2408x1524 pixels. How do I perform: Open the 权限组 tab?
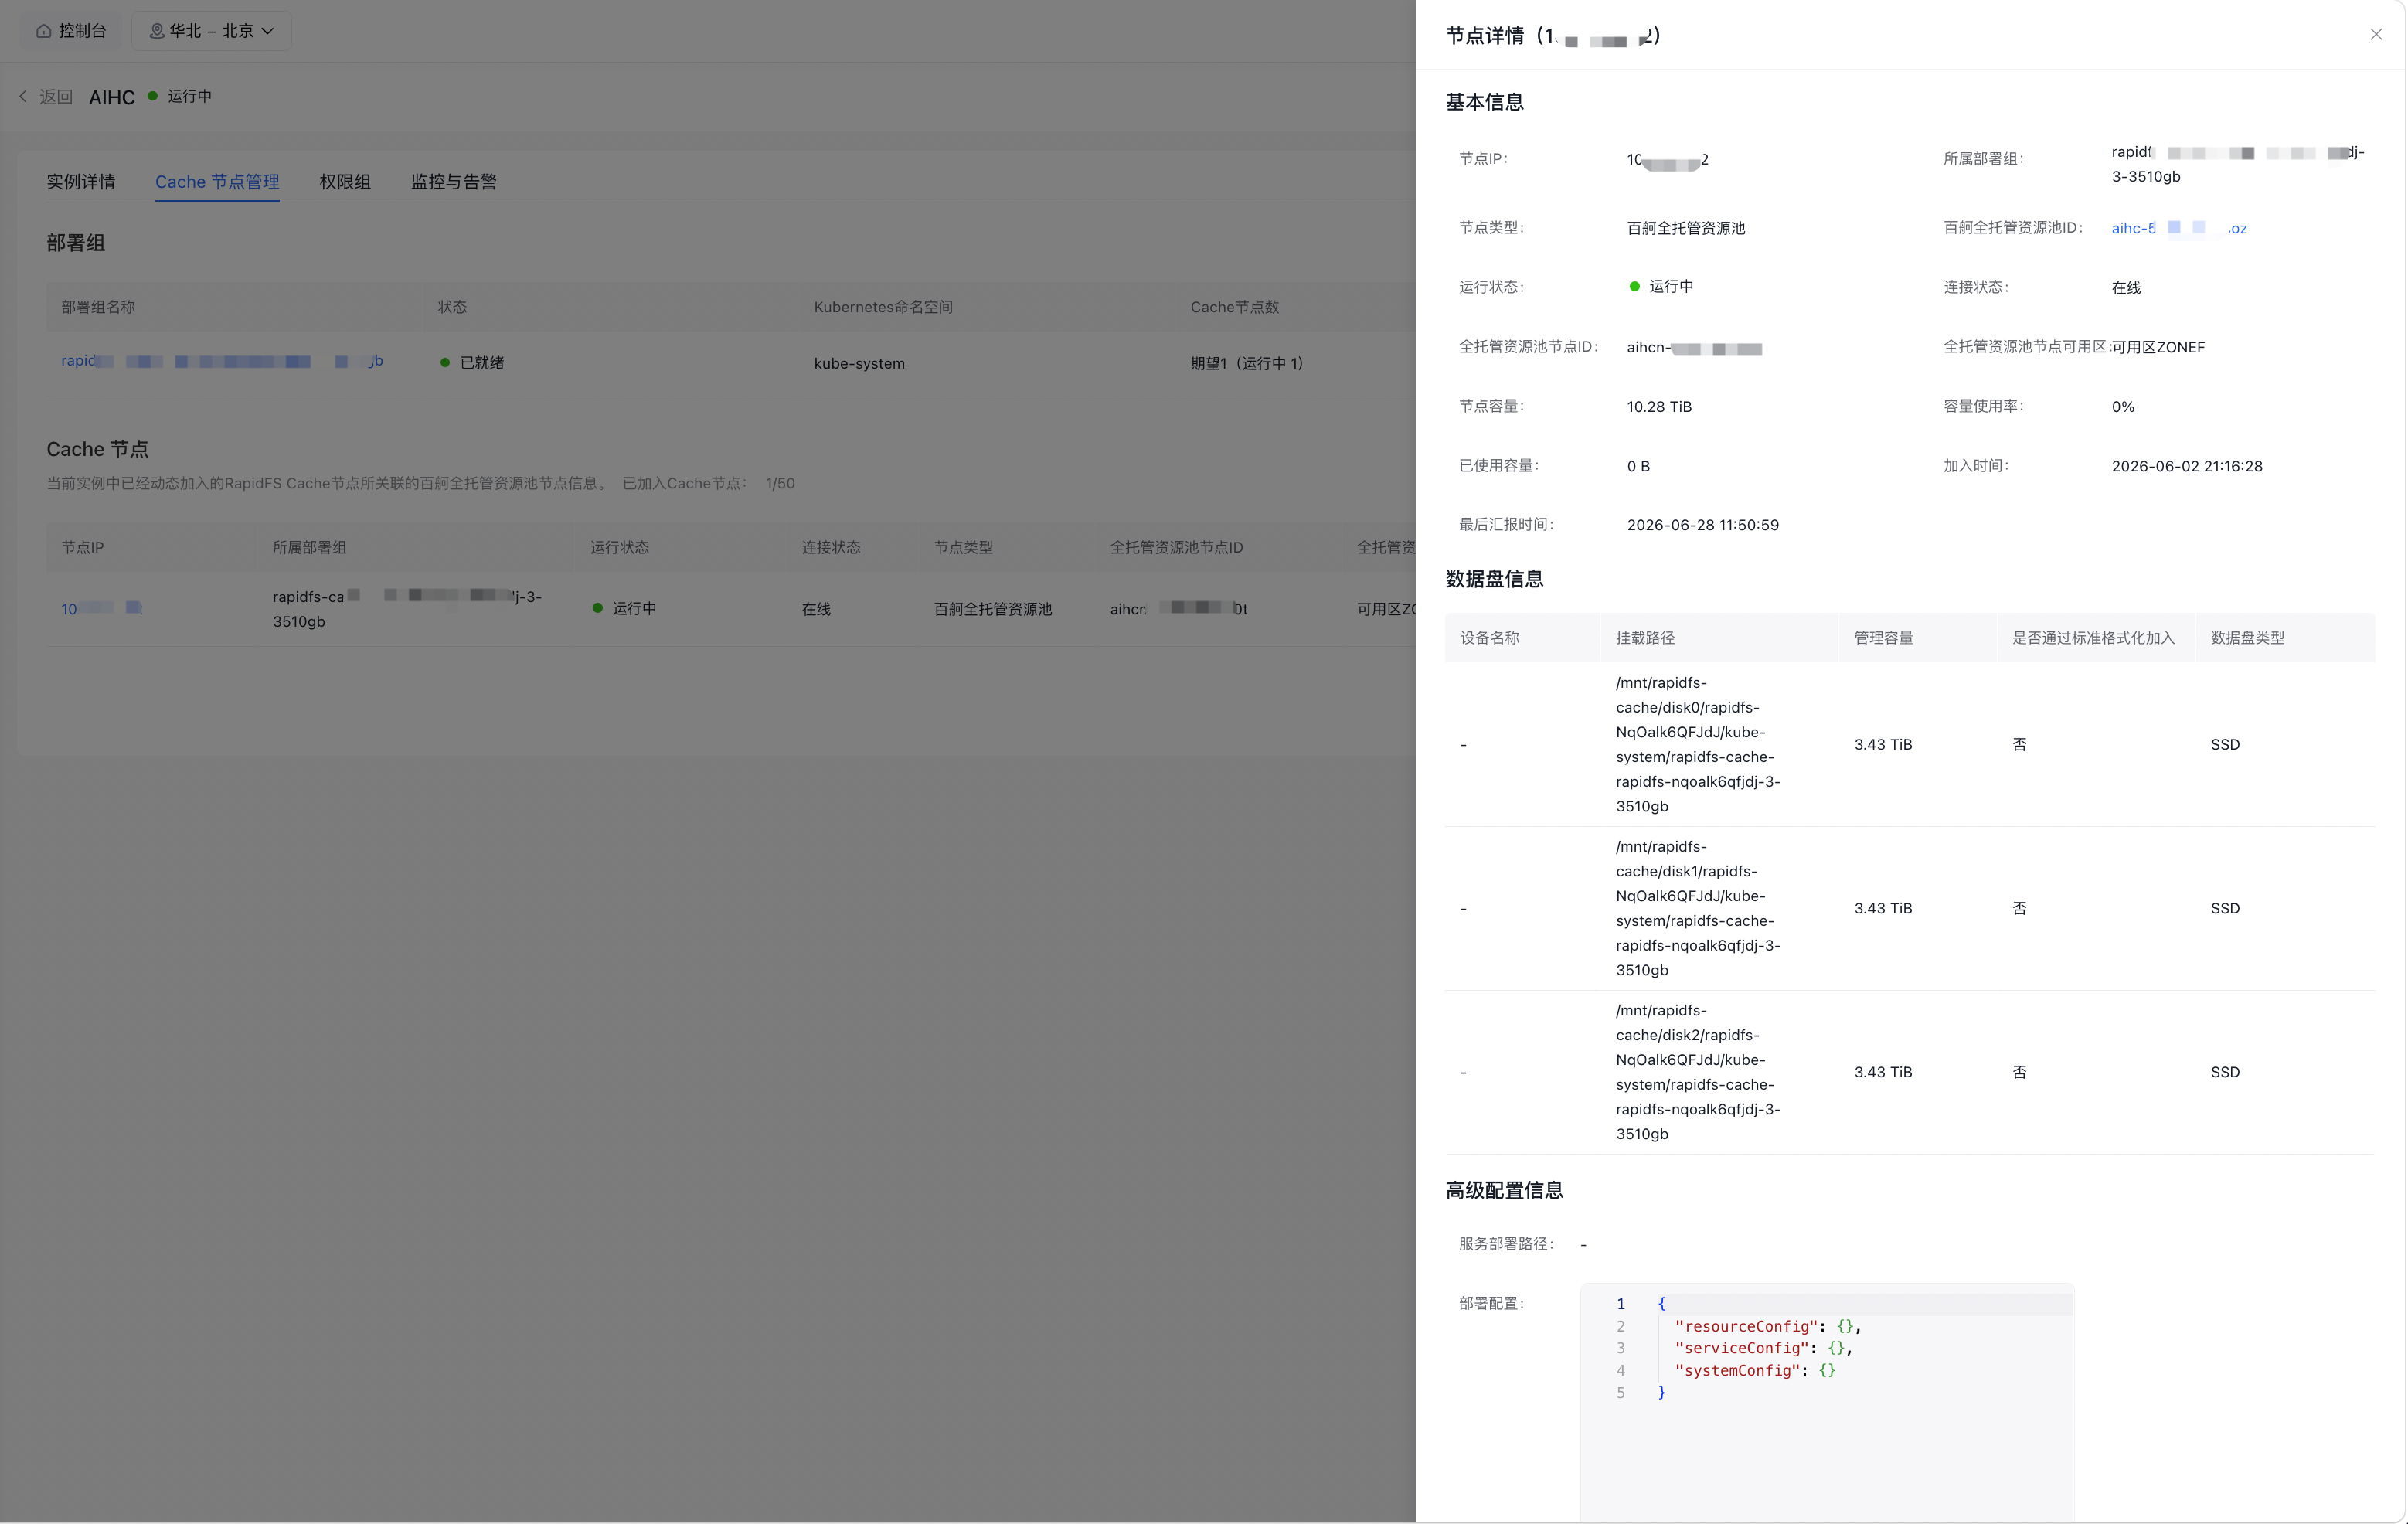pyautogui.click(x=345, y=182)
